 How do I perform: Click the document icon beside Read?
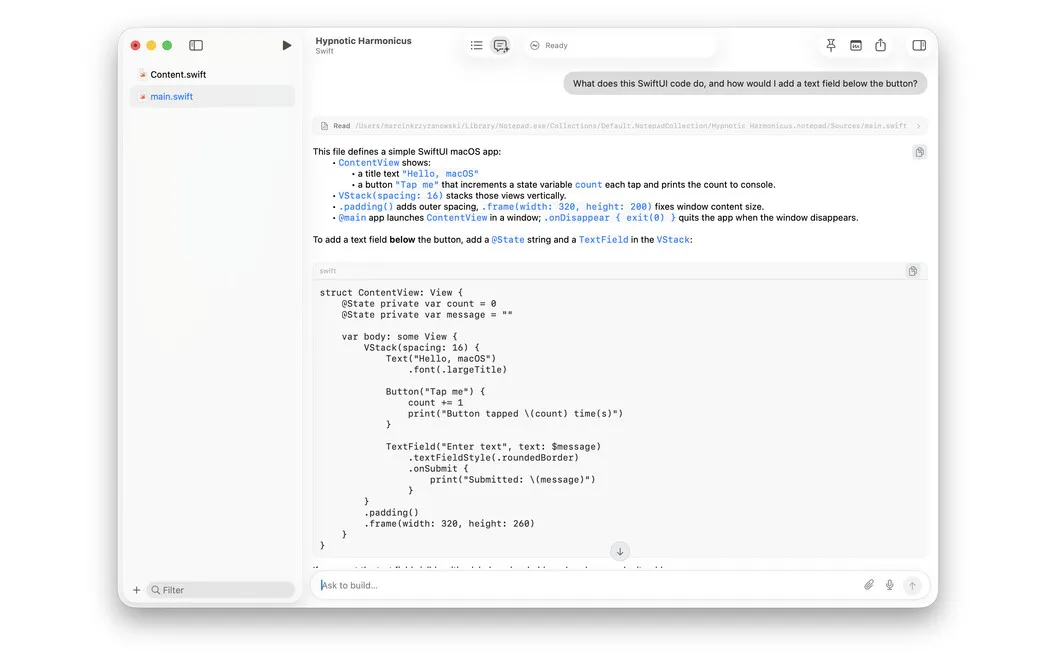point(324,126)
